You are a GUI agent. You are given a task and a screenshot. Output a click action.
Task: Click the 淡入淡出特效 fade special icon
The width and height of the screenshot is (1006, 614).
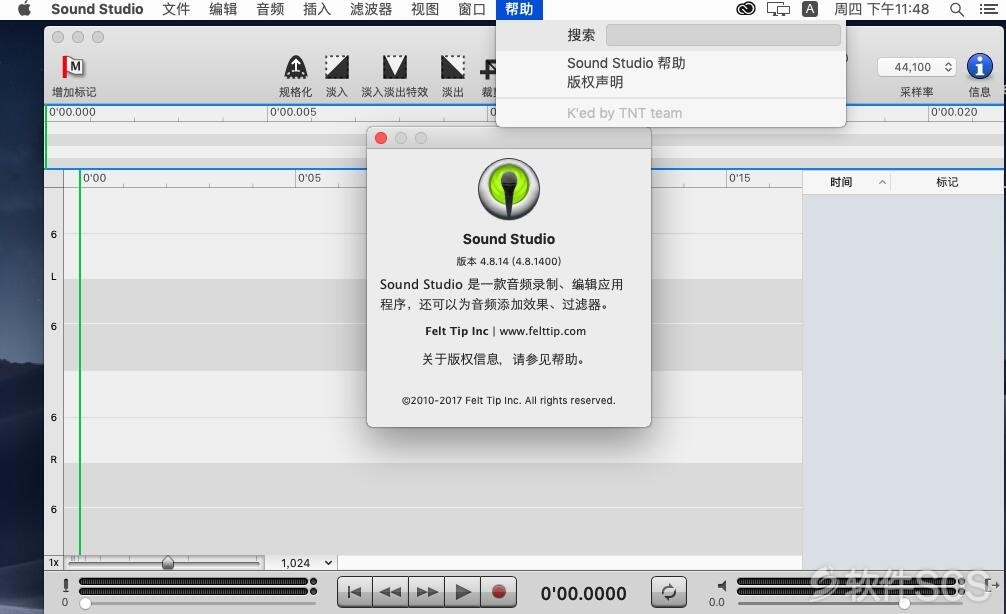[395, 67]
